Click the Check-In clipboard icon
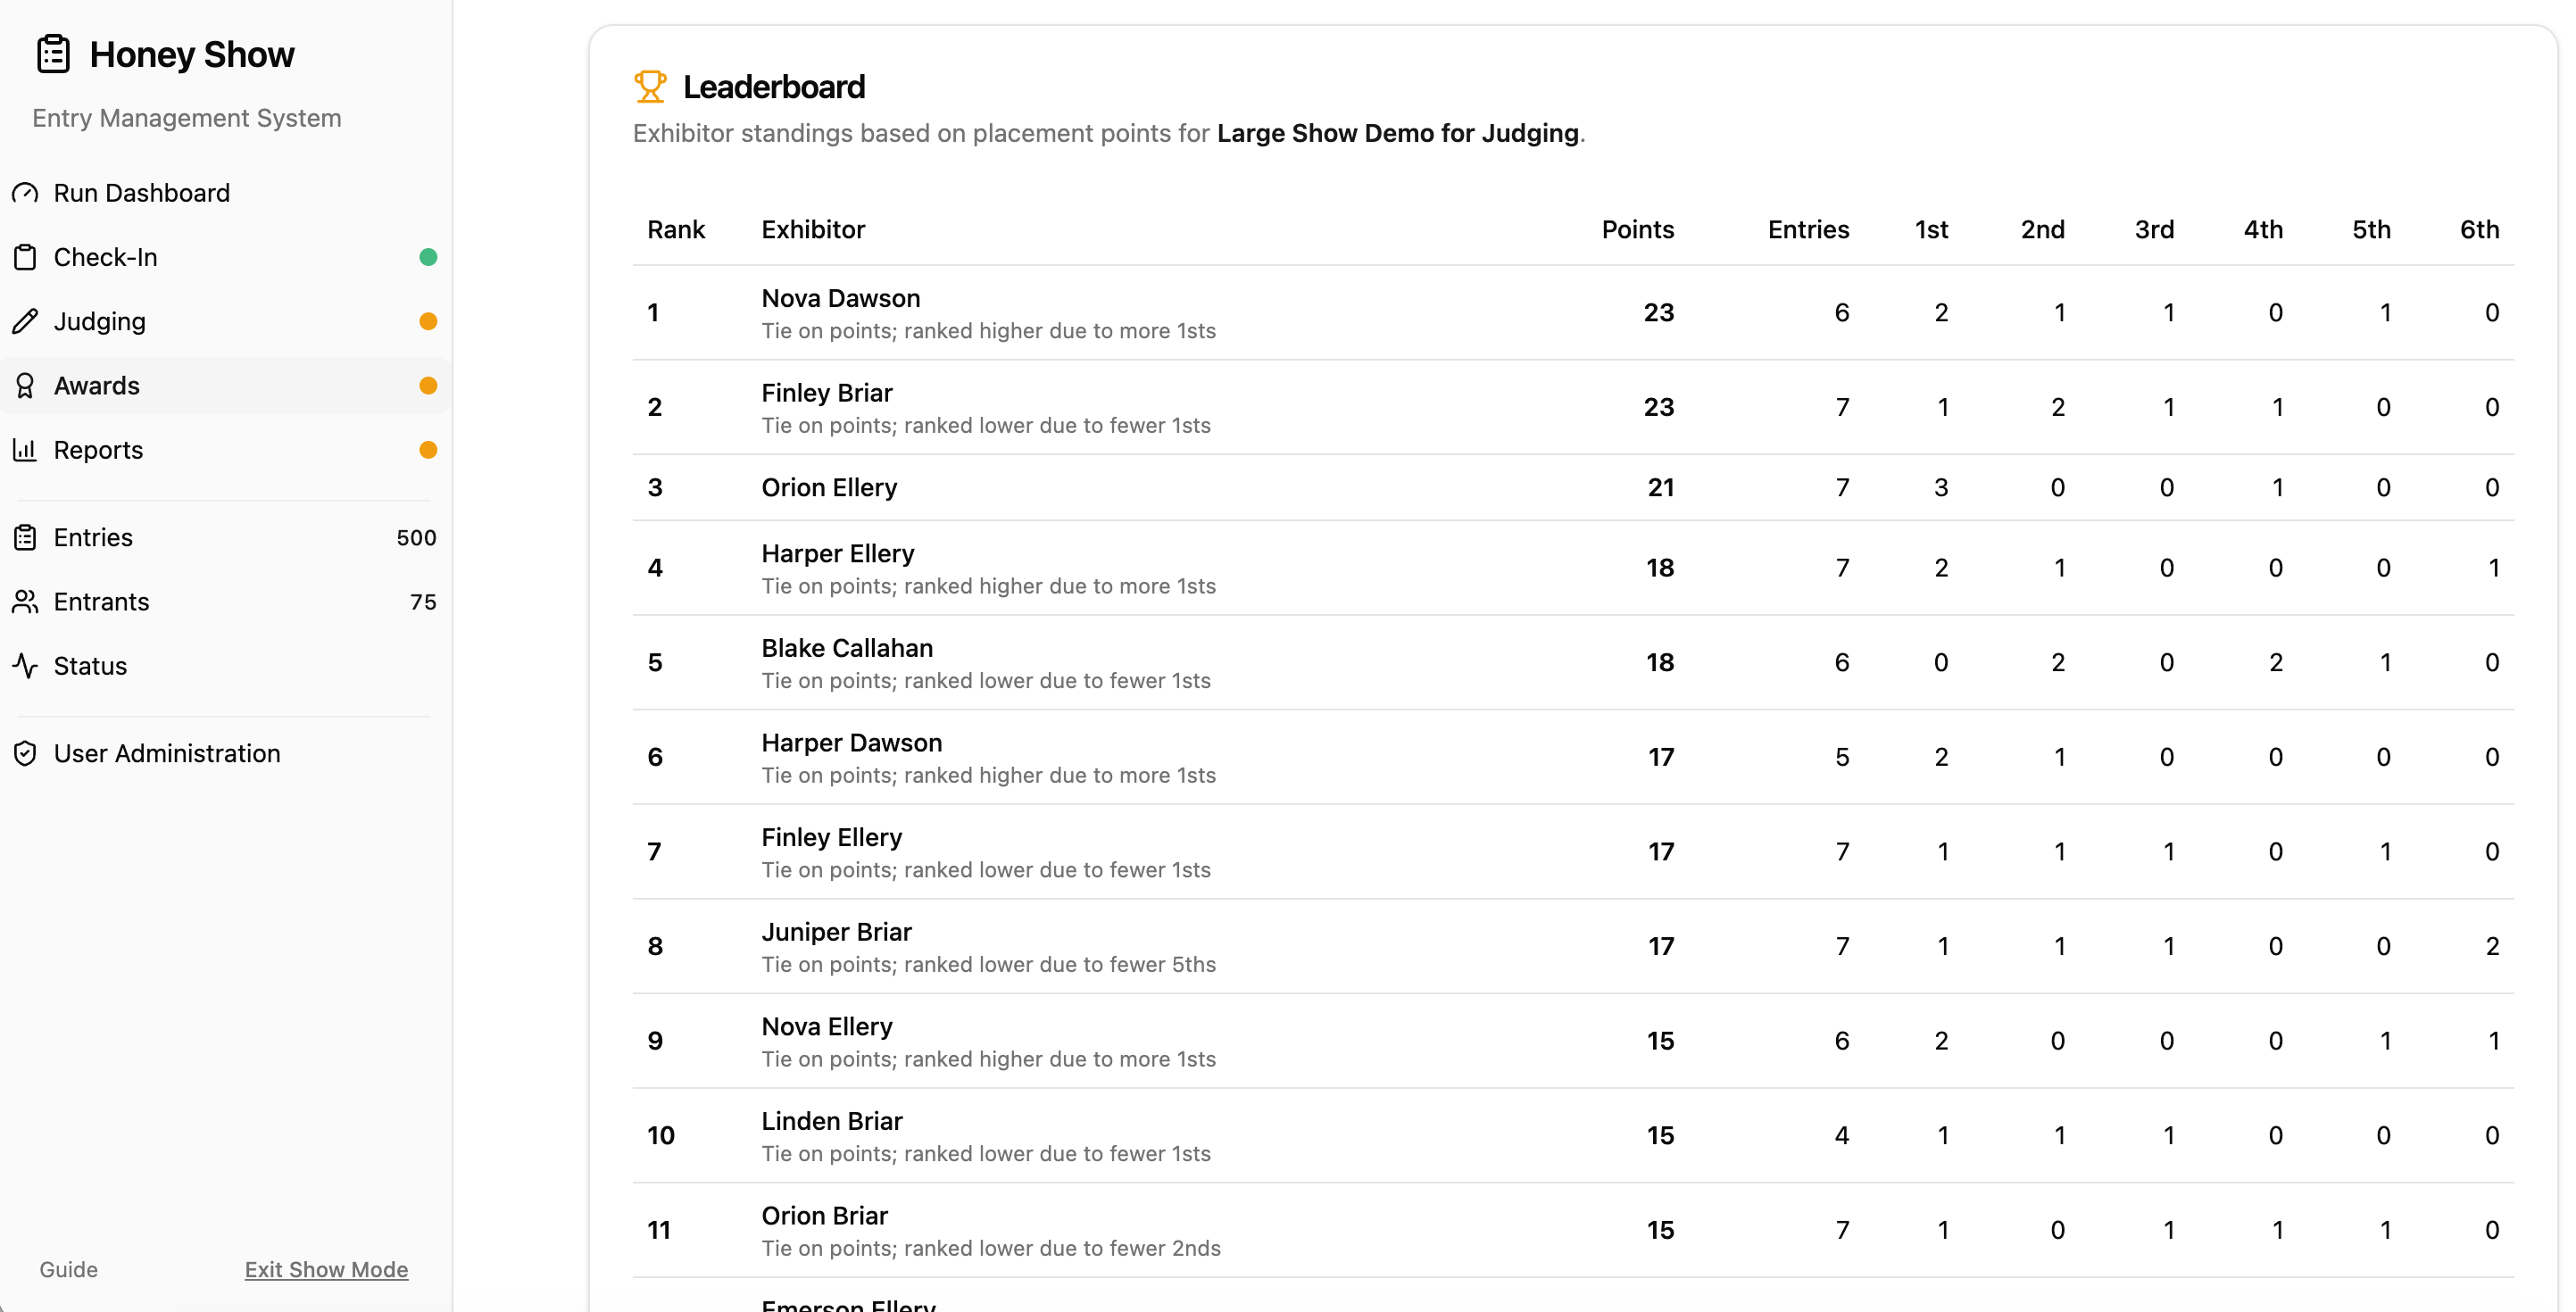The width and height of the screenshot is (2576, 1312). [25, 257]
